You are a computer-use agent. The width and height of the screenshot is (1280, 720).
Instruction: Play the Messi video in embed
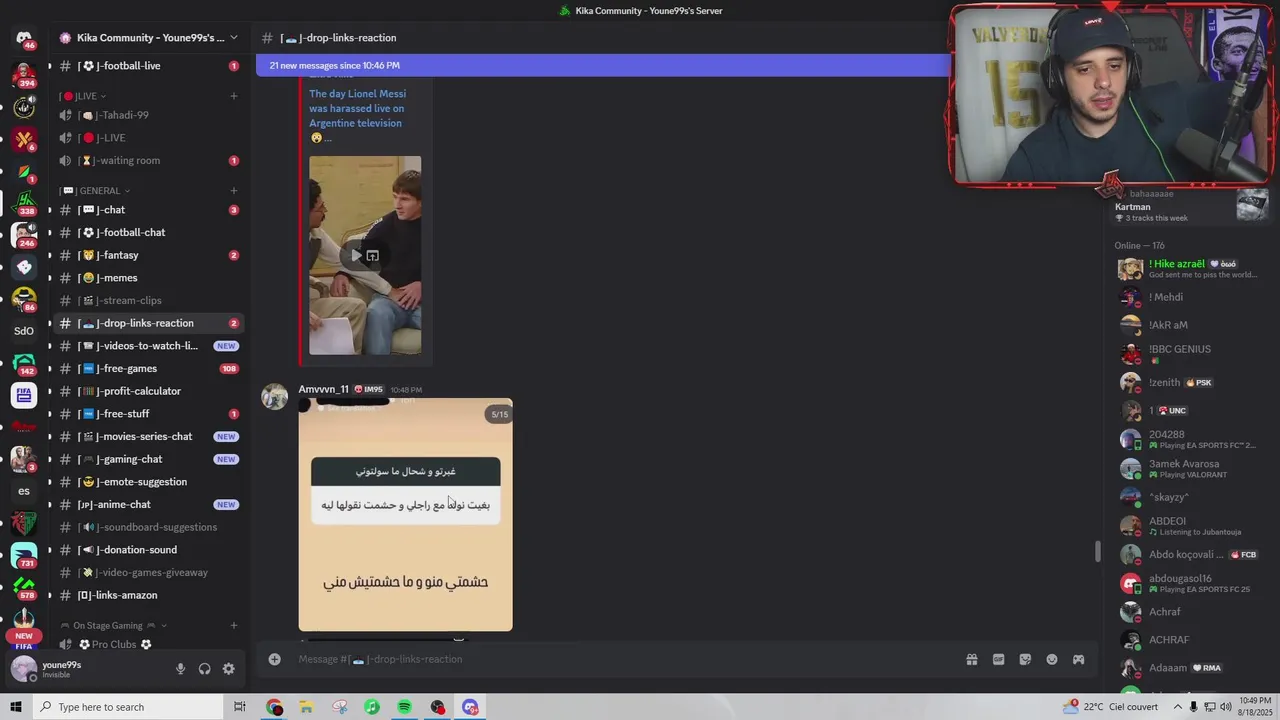click(x=356, y=255)
